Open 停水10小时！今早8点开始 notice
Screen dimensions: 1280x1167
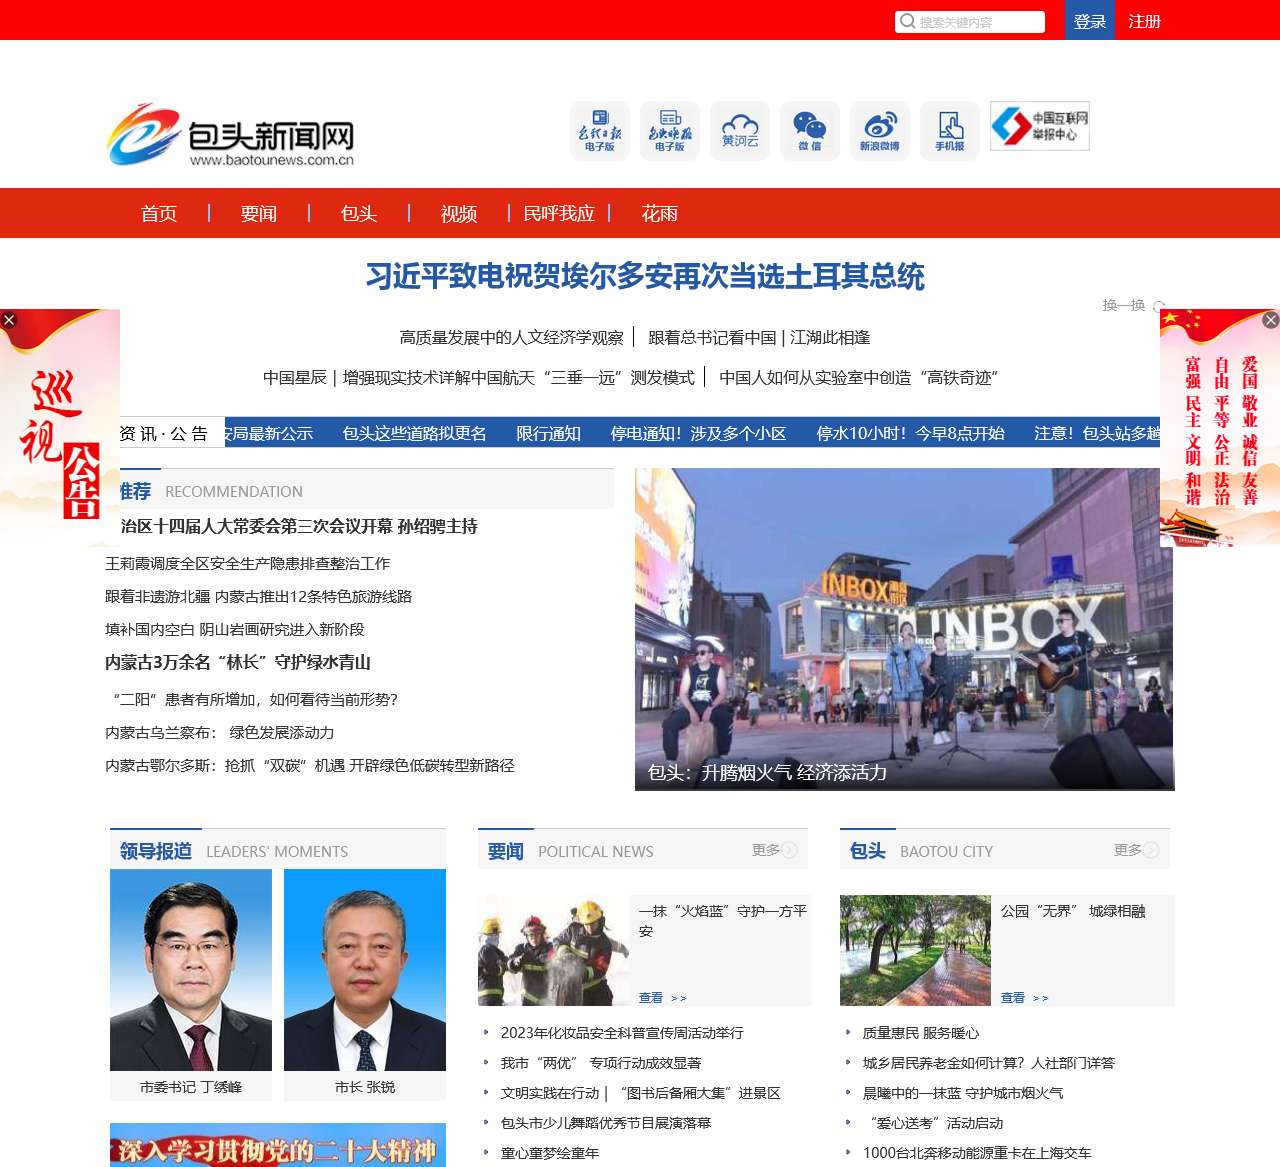click(910, 433)
